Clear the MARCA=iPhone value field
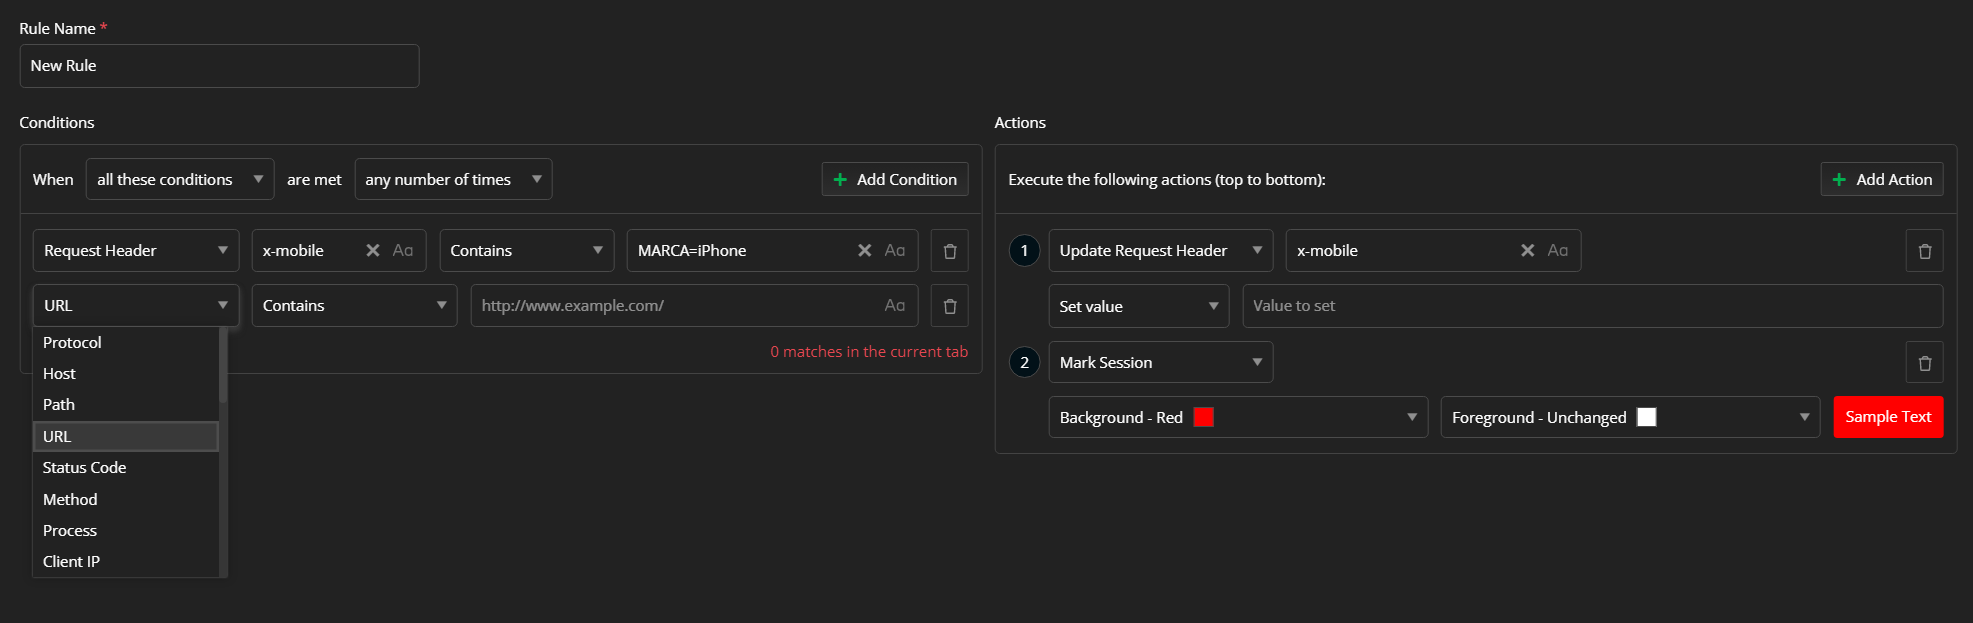The height and width of the screenshot is (623, 1973). (x=864, y=251)
